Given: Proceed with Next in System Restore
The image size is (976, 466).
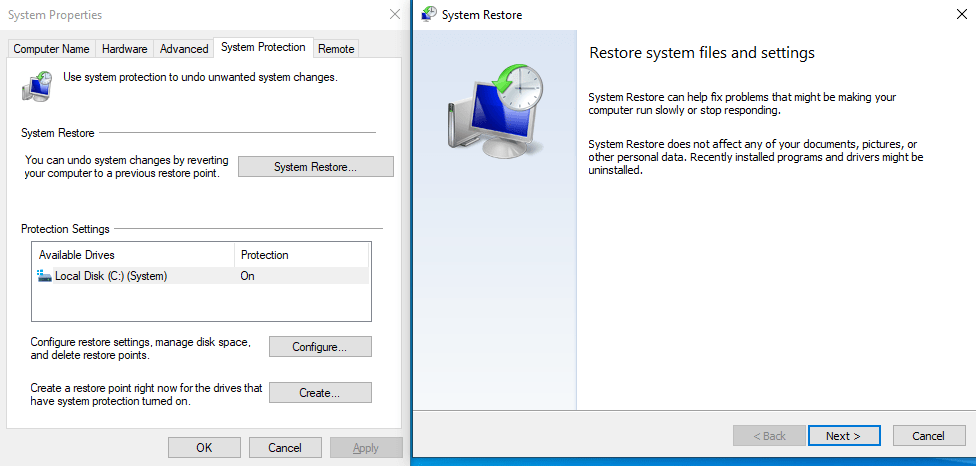Looking at the screenshot, I should tap(844, 436).
